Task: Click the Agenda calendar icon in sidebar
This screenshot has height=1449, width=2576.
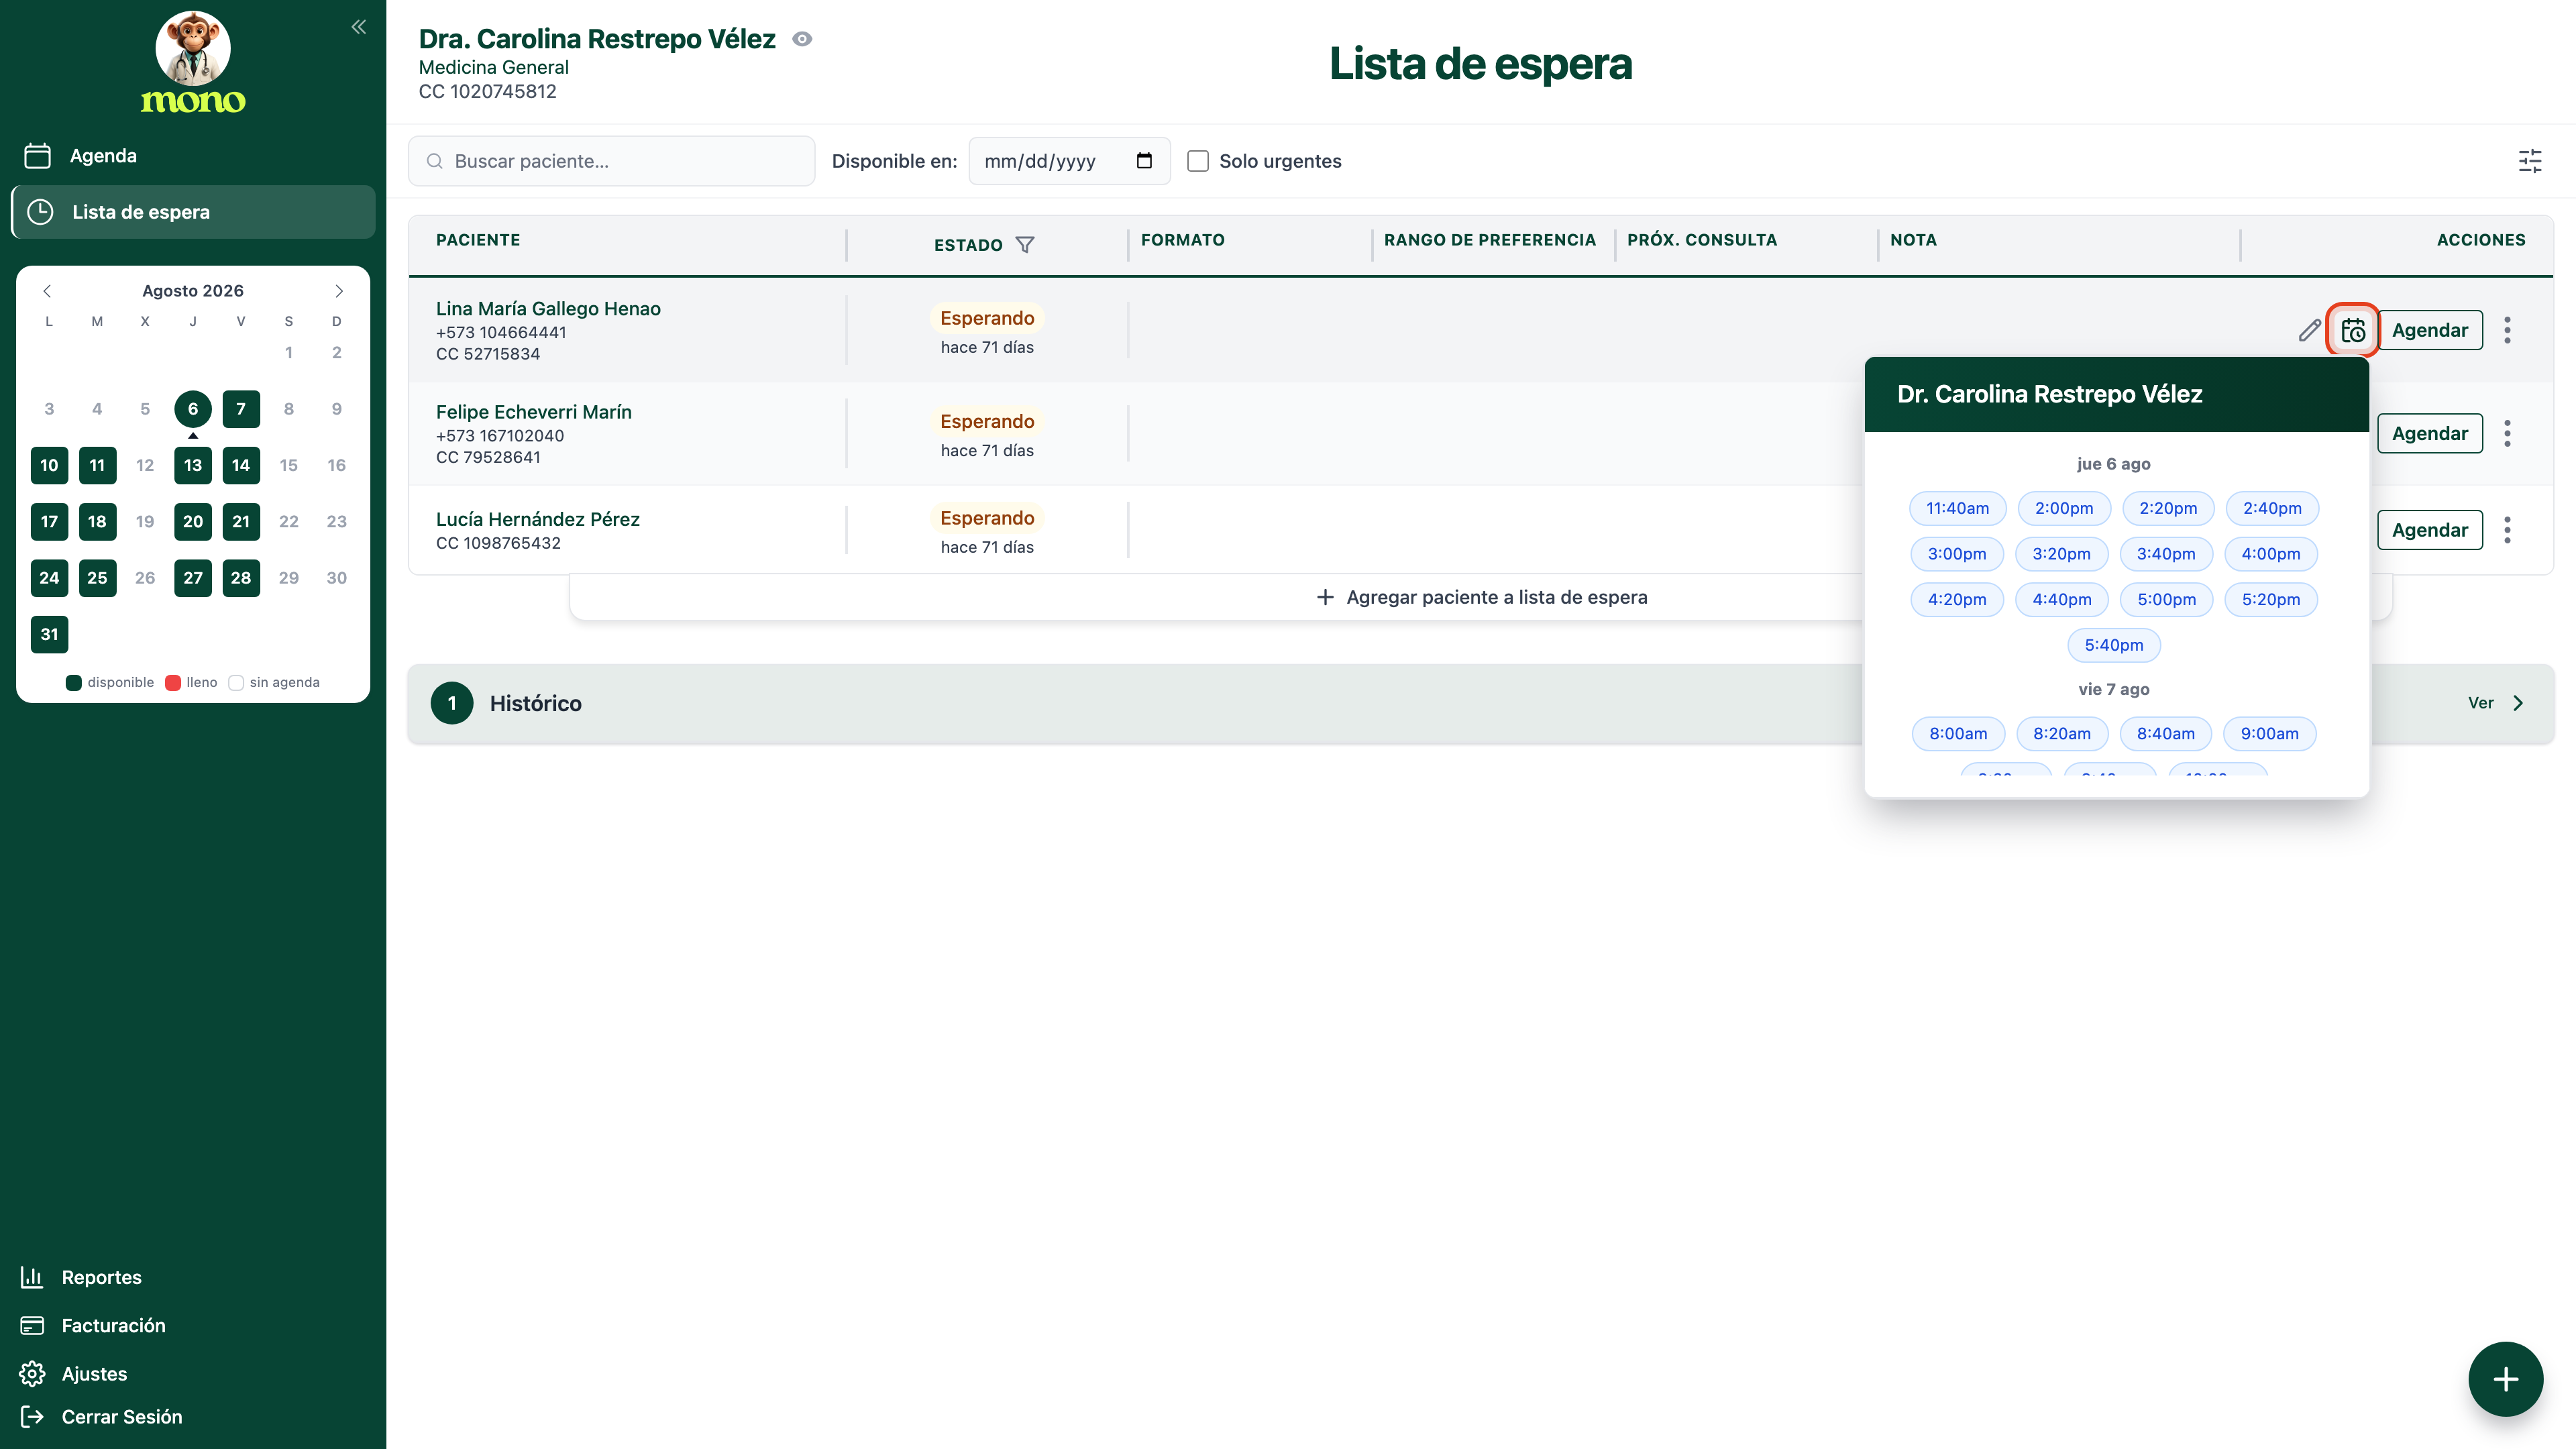Action: coord(37,155)
